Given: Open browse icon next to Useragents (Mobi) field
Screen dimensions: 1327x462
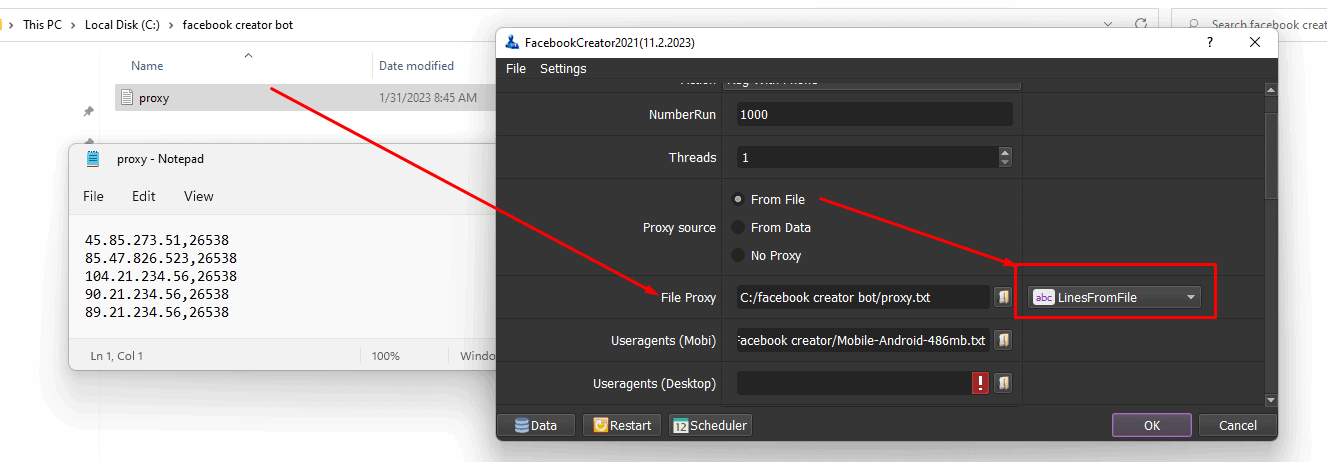Looking at the screenshot, I should click(x=1003, y=341).
